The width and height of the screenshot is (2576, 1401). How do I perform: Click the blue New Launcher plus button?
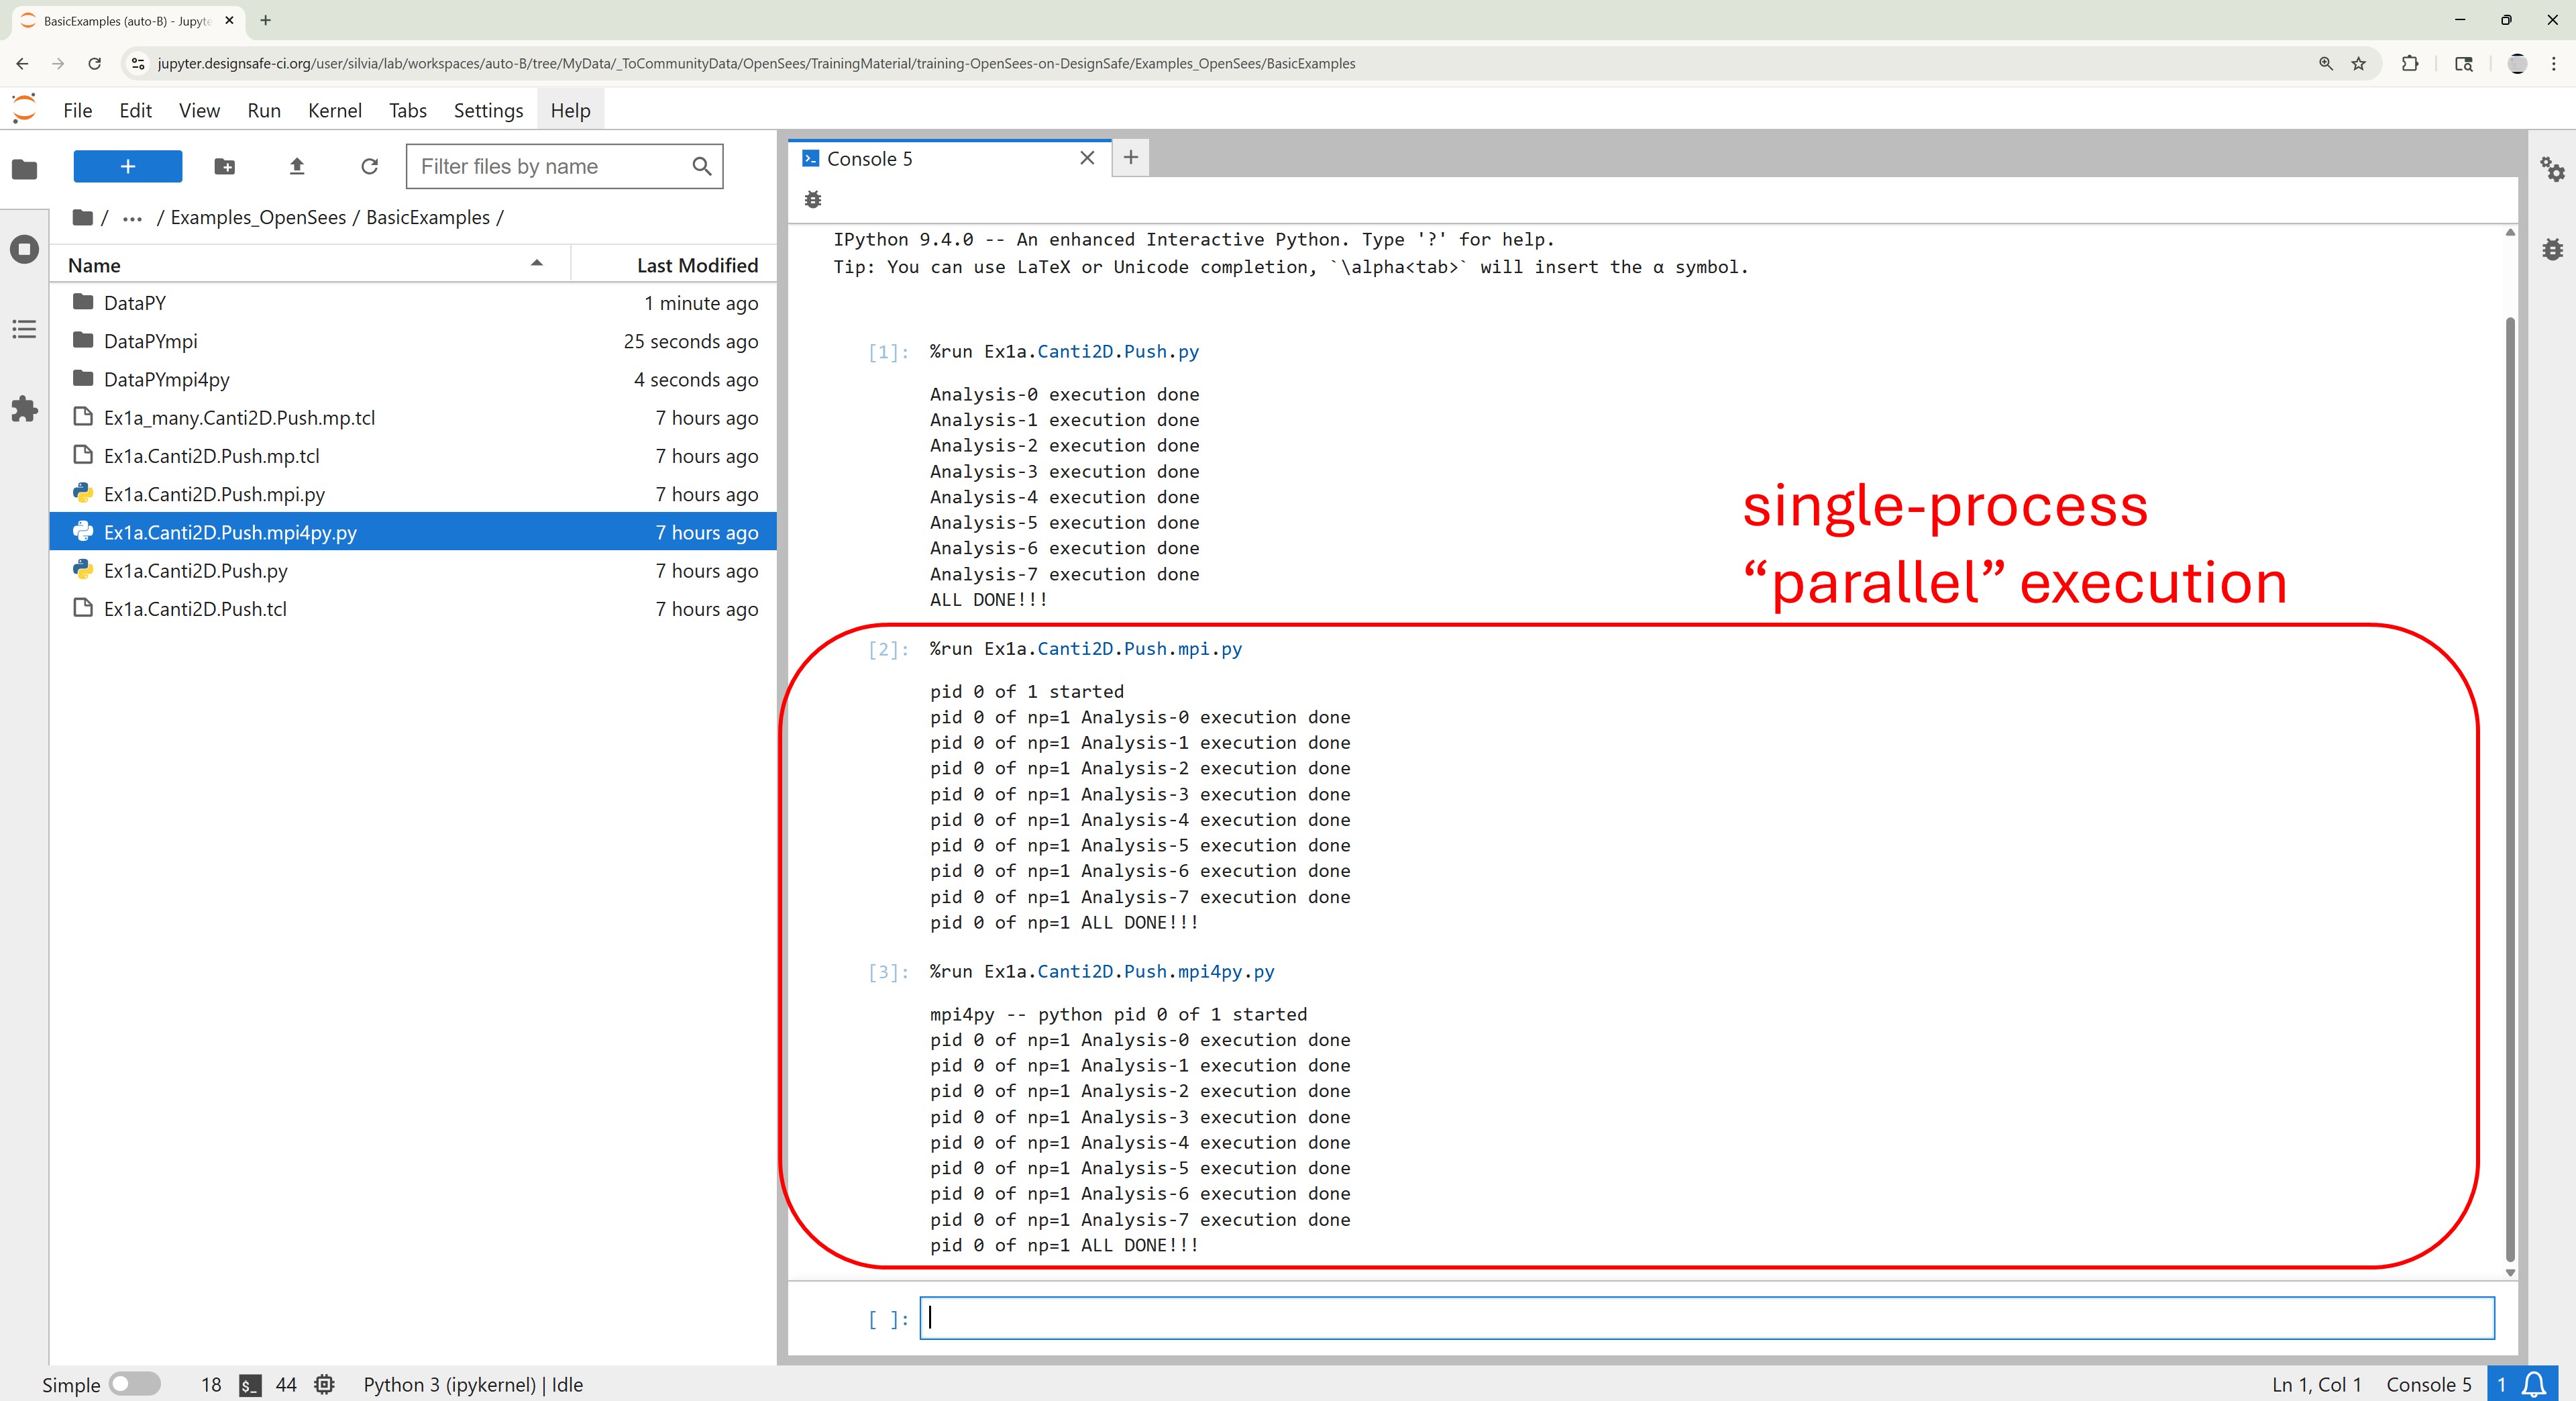(128, 167)
